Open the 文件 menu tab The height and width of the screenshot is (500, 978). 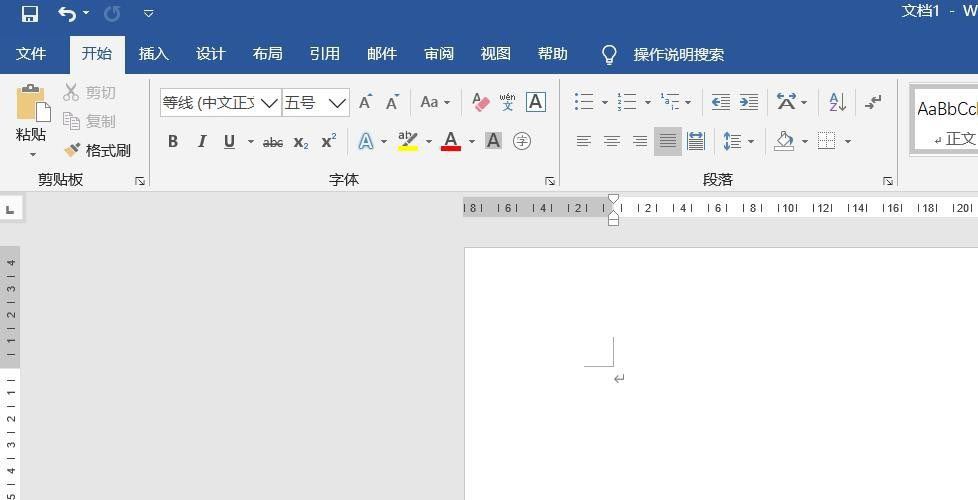(31, 54)
